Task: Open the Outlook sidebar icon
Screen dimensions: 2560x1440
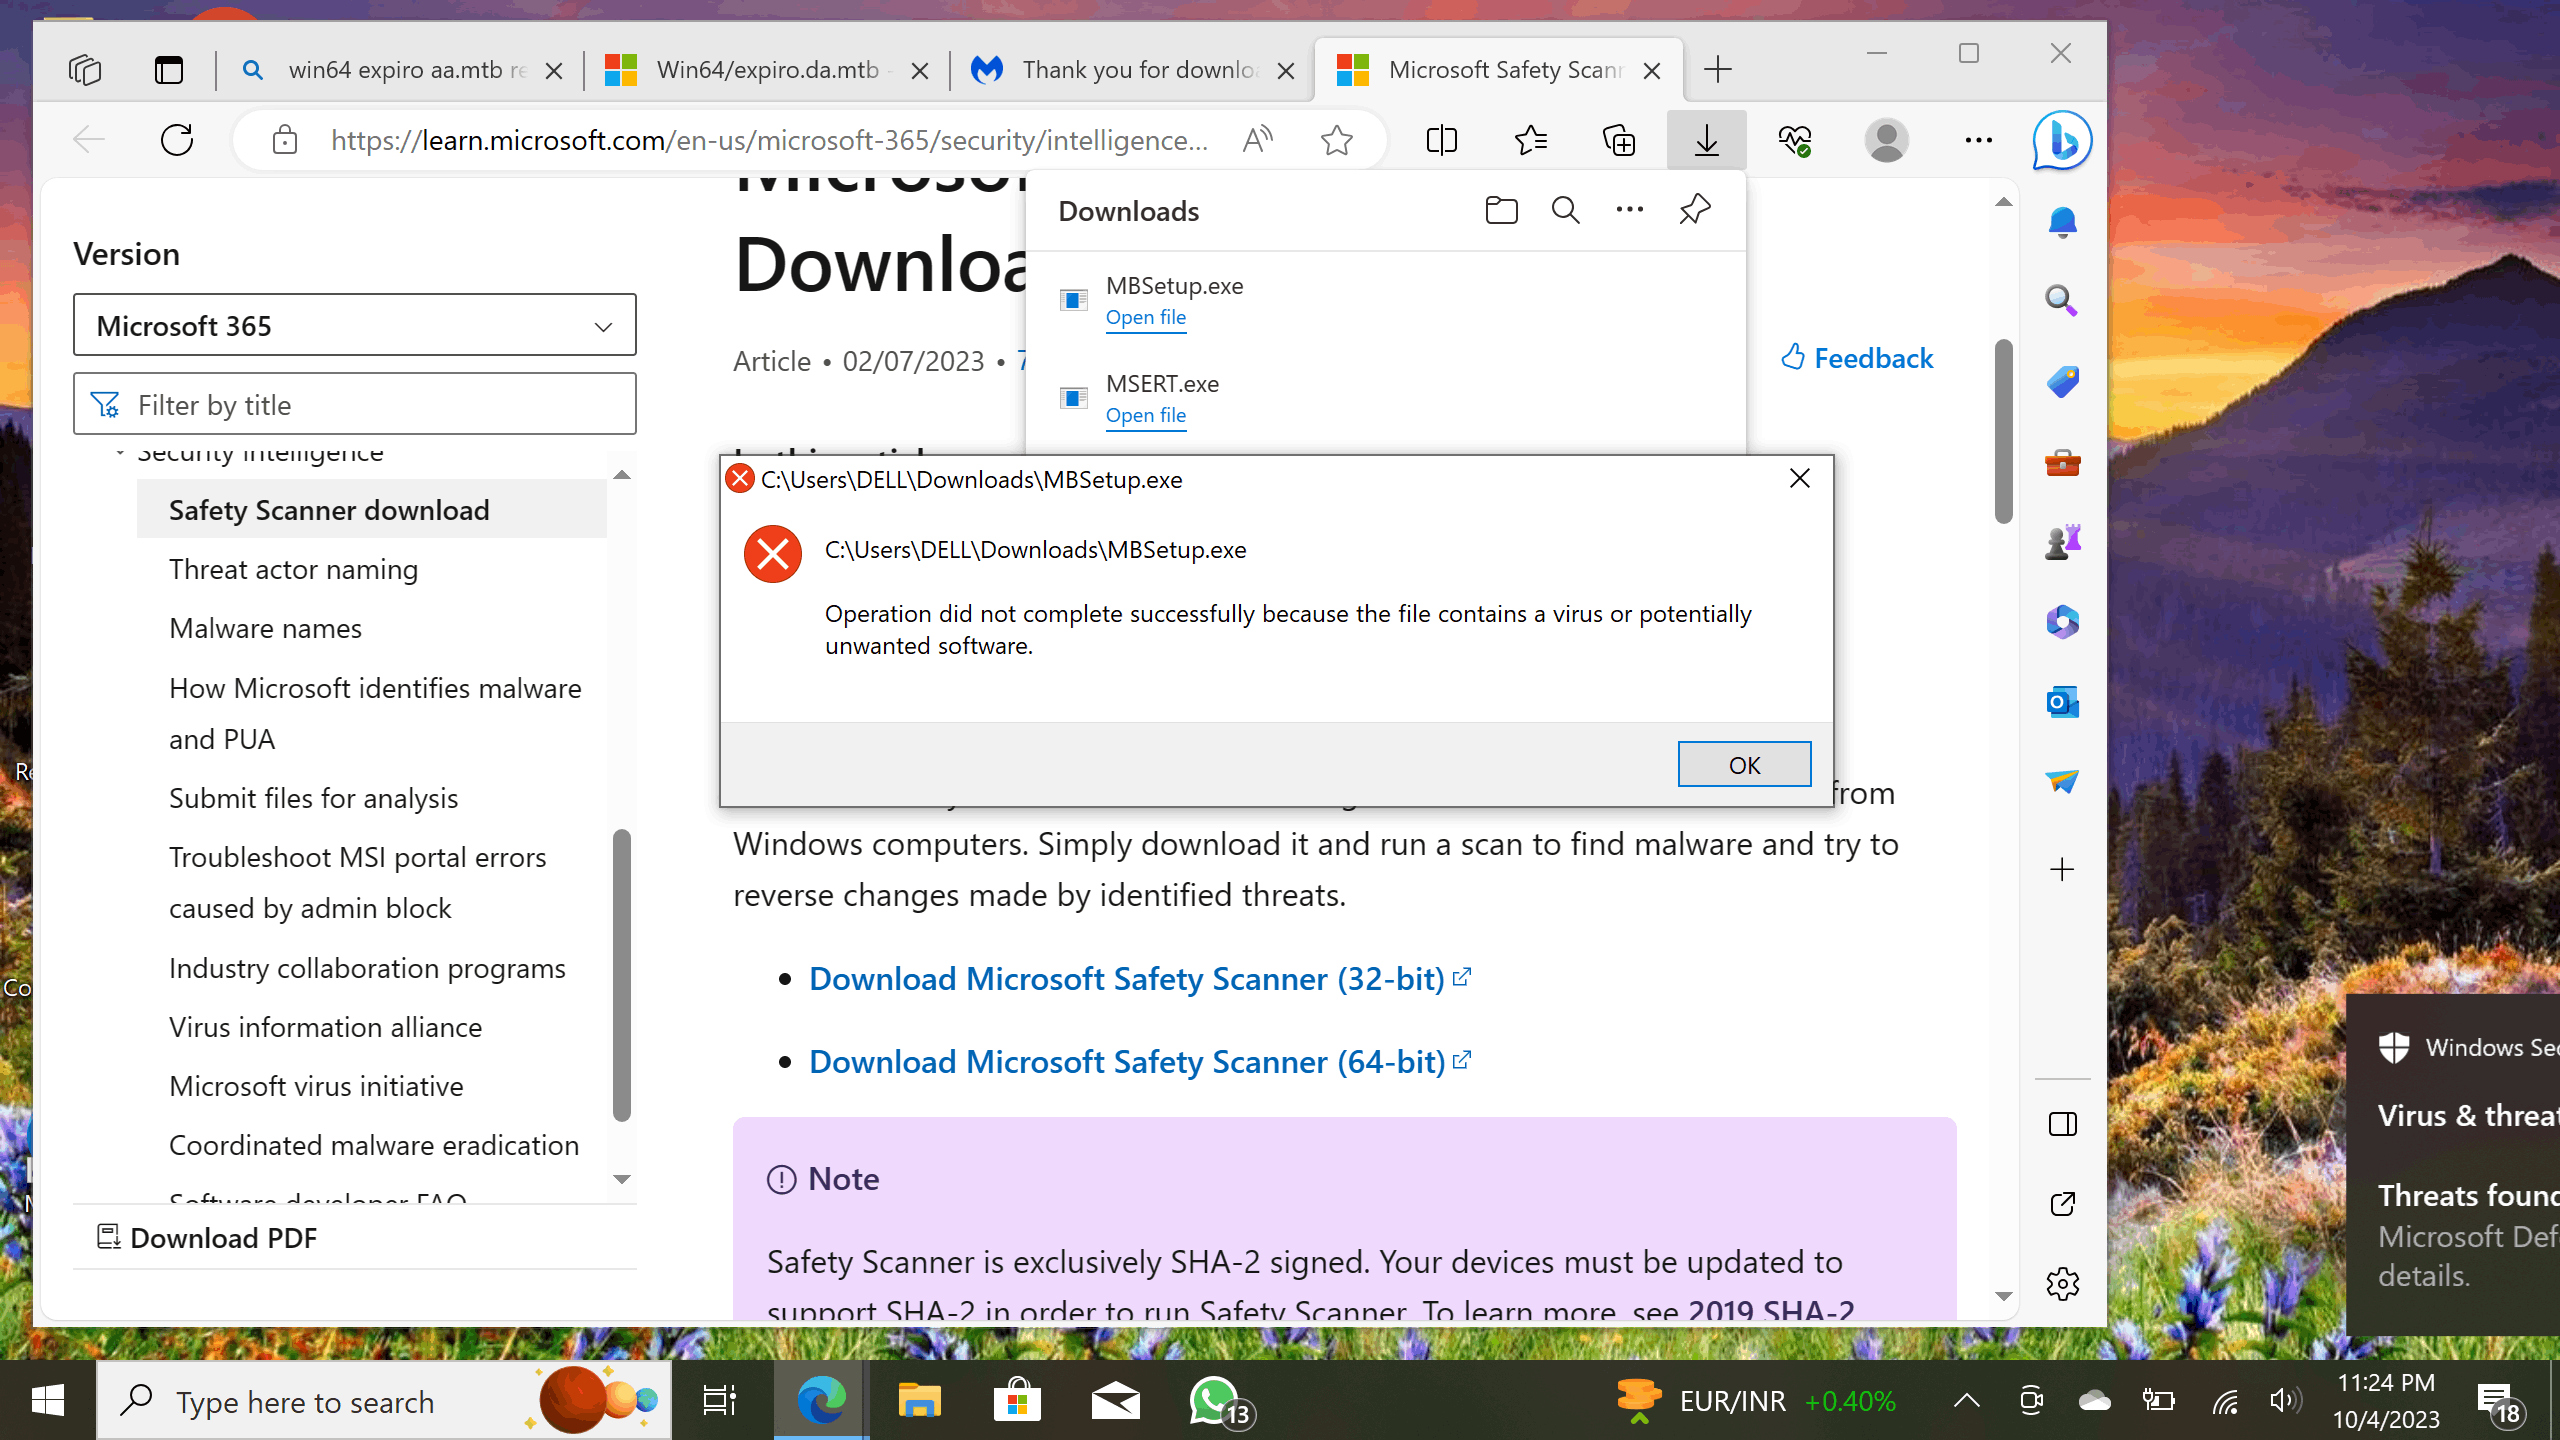Action: (x=2062, y=702)
